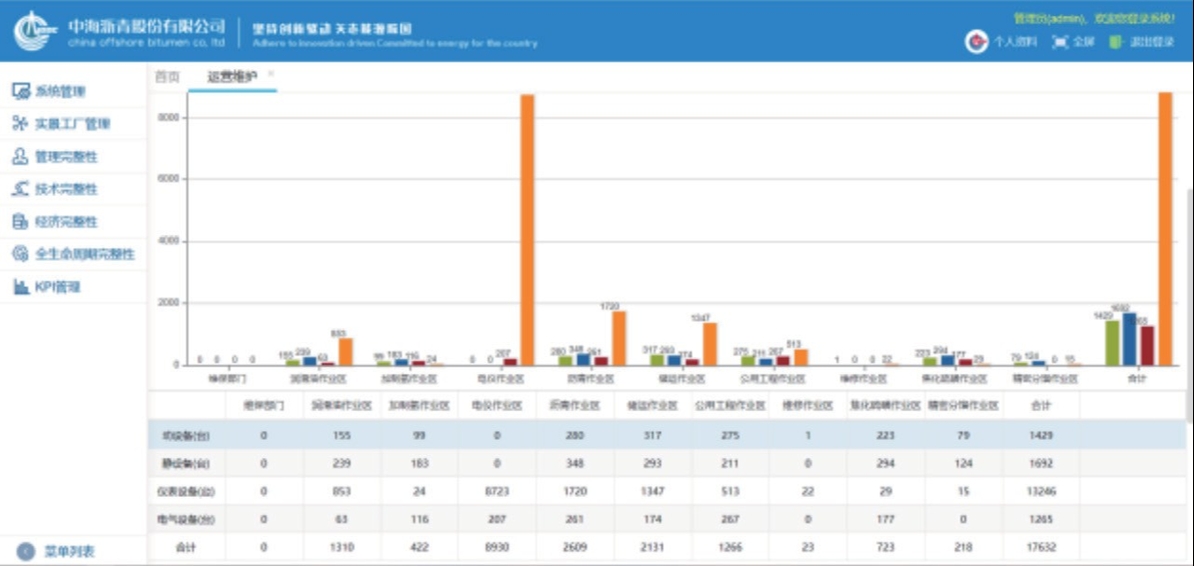Select the 运营维护 tab

(231, 77)
